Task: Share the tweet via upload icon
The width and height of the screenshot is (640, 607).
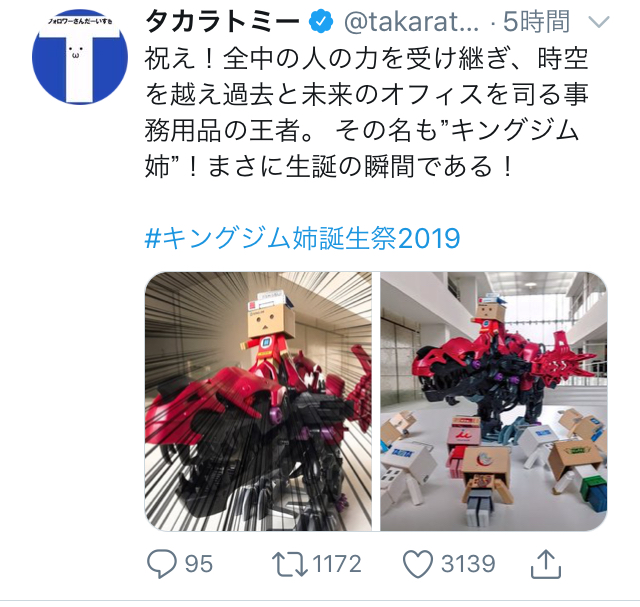Action: click(x=546, y=563)
